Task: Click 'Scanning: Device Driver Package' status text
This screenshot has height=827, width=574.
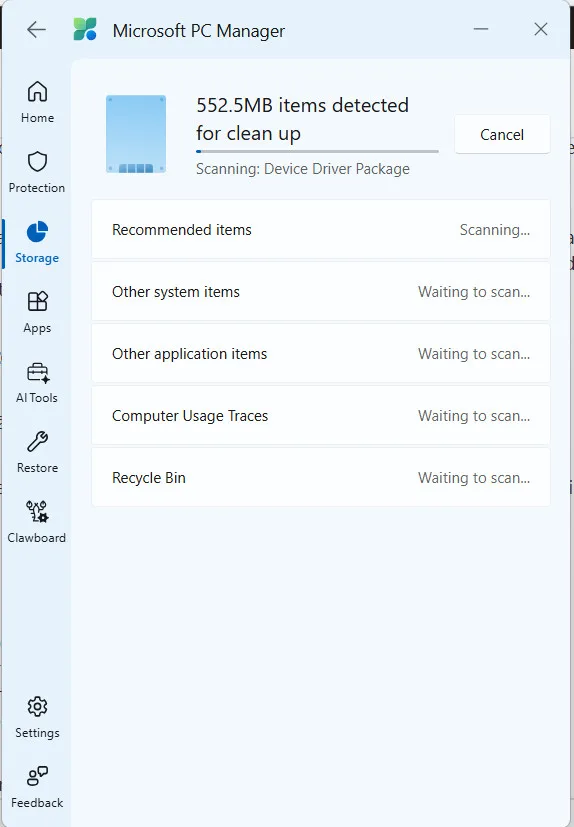Action: click(303, 169)
